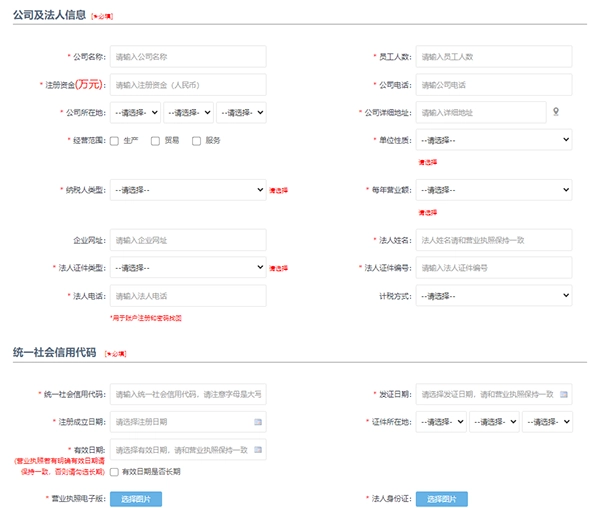This screenshot has width=600, height=508.
Task: Open the calendar icon in 发证日期 field
Action: pyautogui.click(x=564, y=394)
